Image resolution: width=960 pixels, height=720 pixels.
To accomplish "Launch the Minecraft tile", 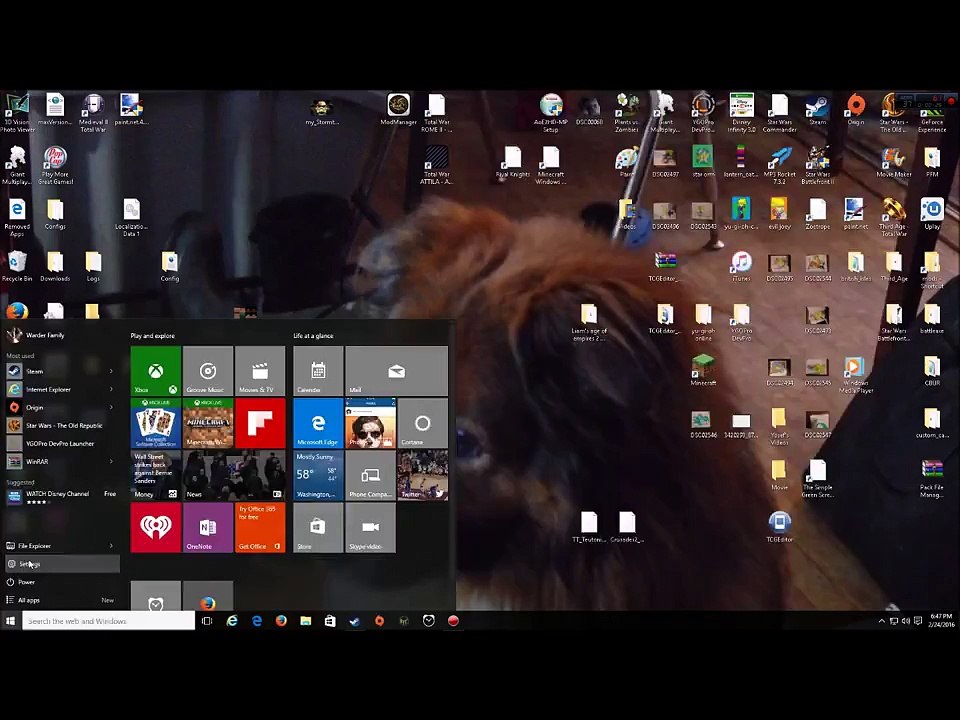I will [x=208, y=423].
